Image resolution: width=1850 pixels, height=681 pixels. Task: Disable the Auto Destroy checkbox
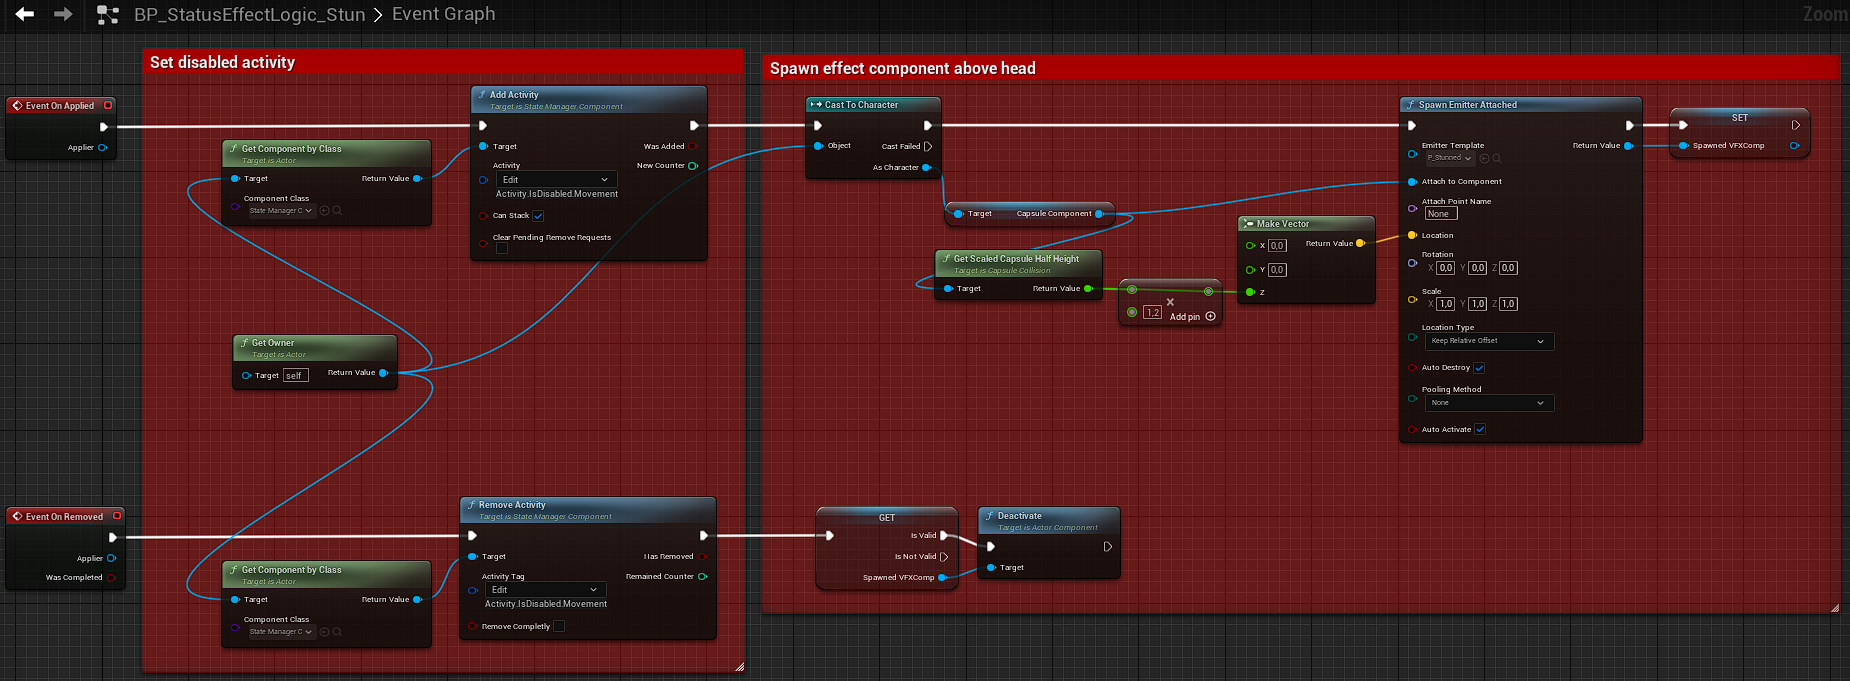[1479, 368]
